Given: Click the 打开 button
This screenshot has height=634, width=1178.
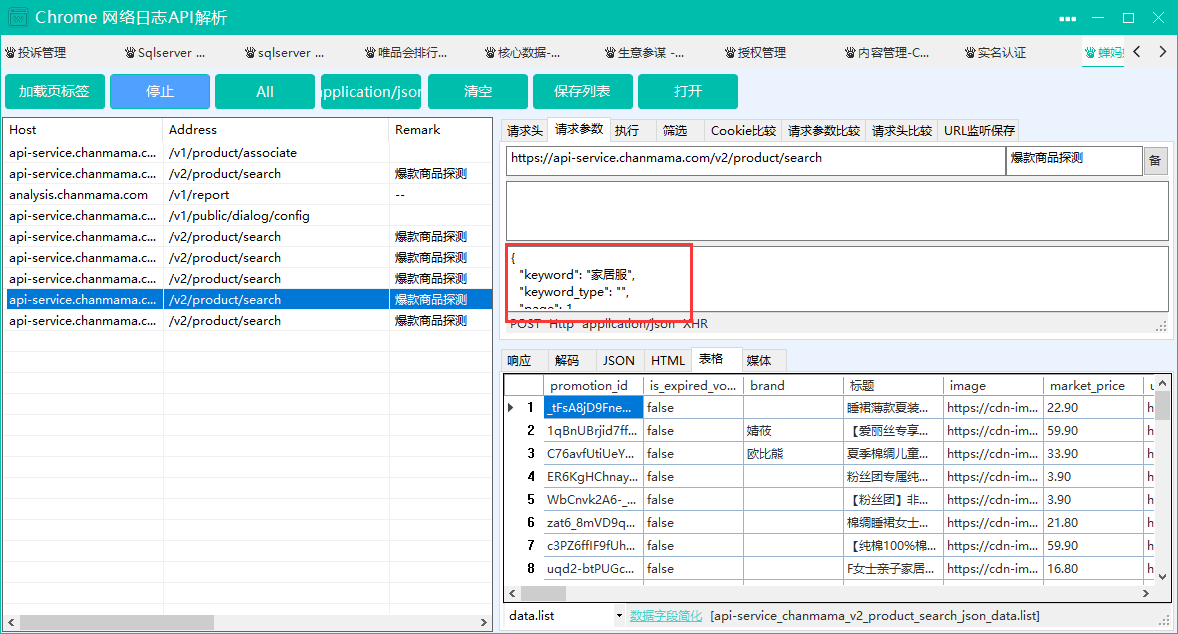Looking at the screenshot, I should pyautogui.click(x=687, y=92).
